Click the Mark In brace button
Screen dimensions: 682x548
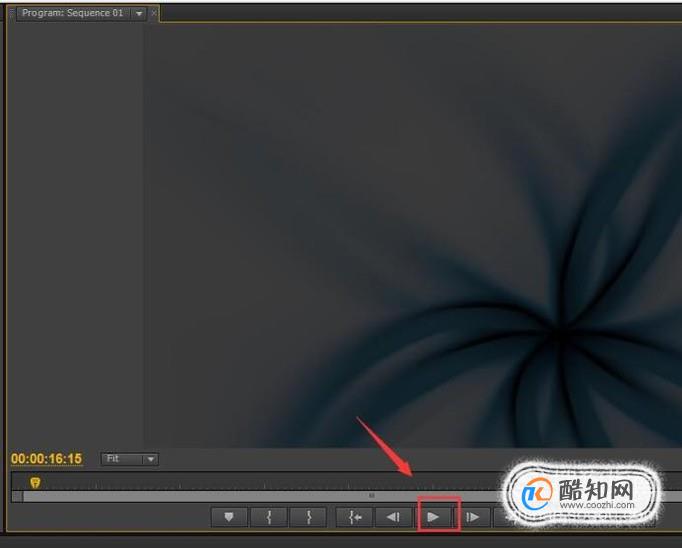click(269, 517)
